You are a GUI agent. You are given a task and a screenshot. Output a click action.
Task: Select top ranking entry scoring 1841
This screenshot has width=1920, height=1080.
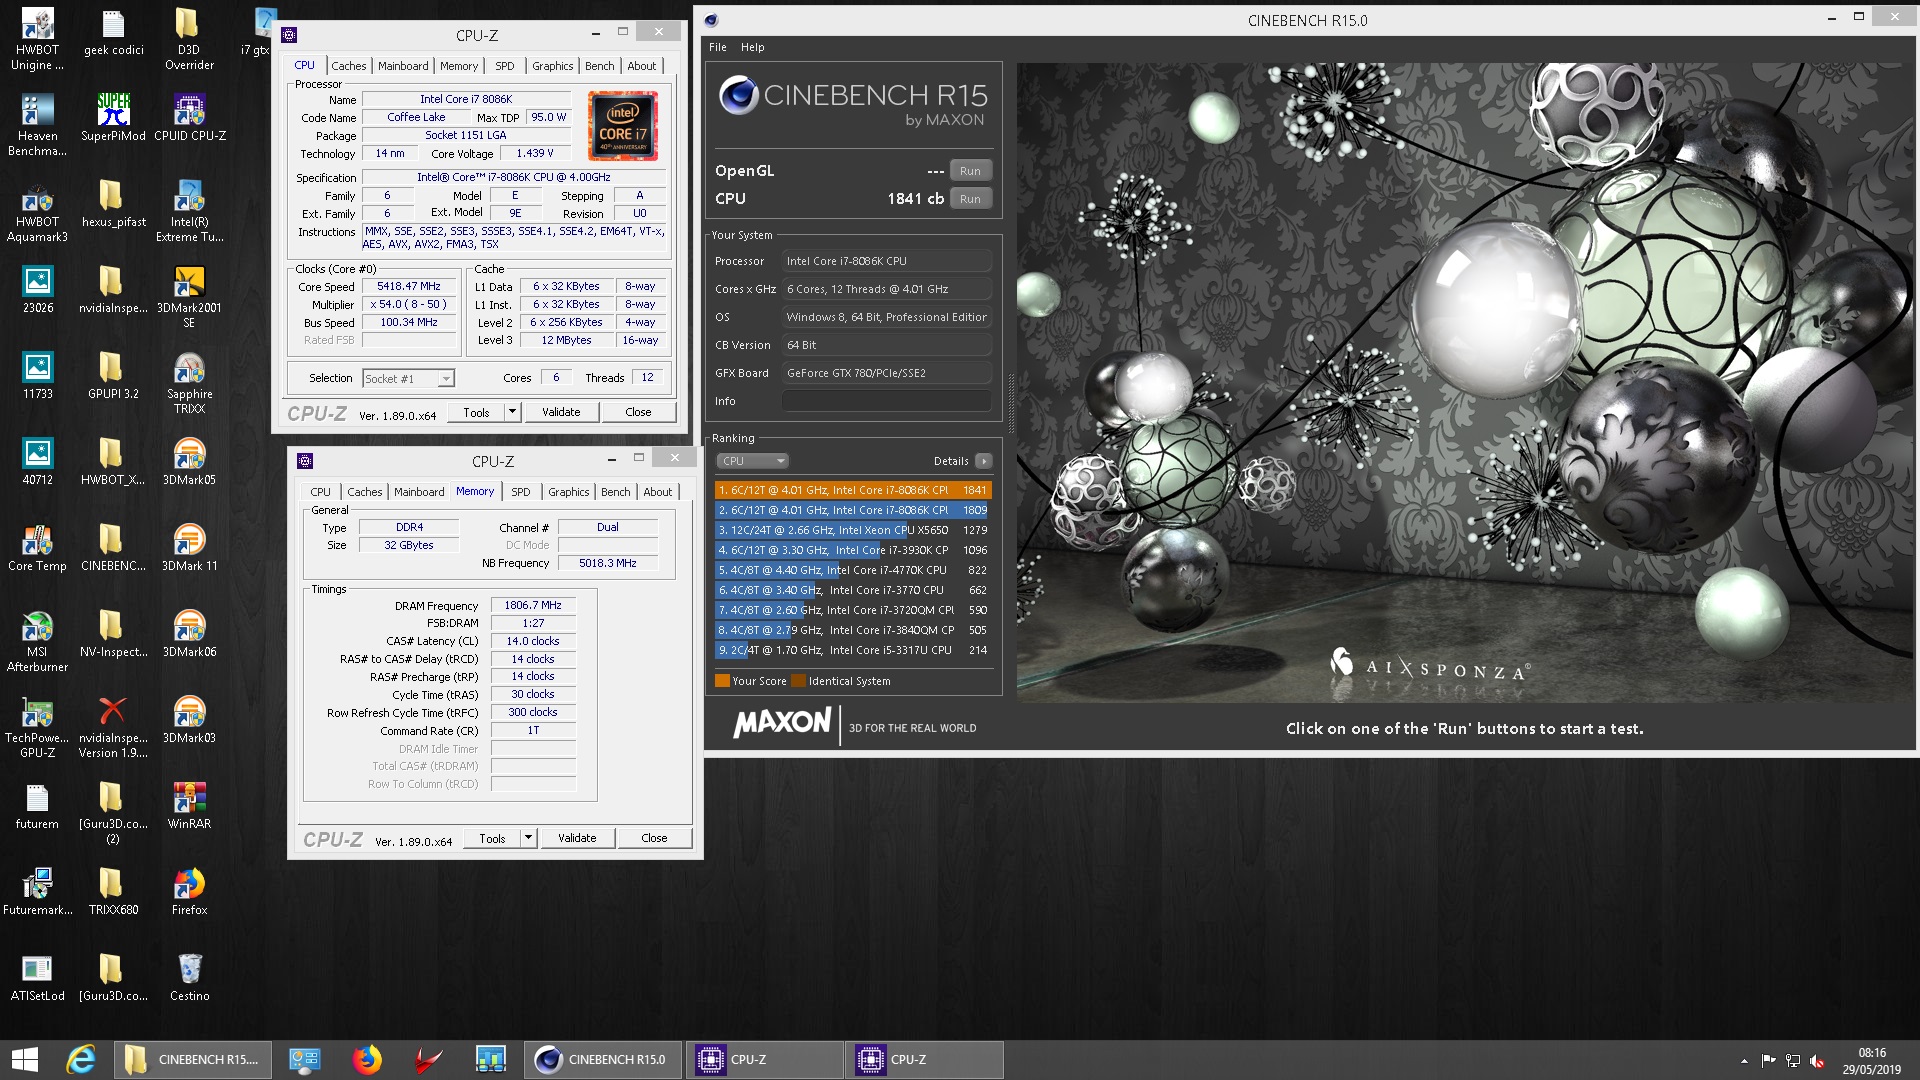[x=853, y=490]
